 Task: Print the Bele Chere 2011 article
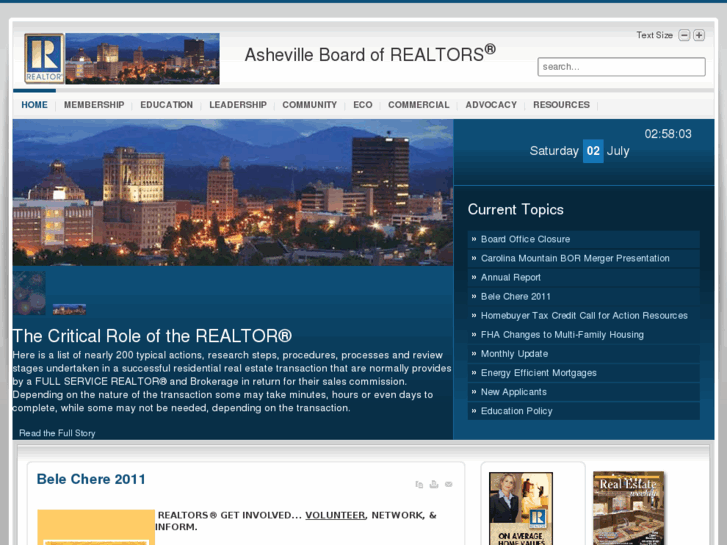point(434,484)
